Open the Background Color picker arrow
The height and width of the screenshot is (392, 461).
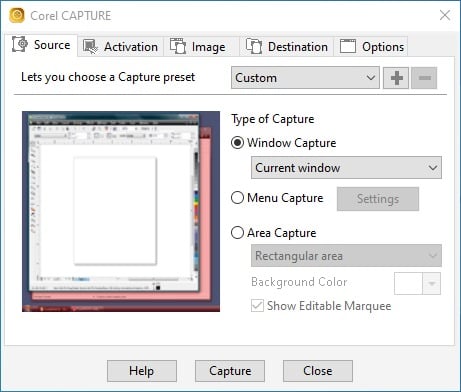pyautogui.click(x=432, y=284)
